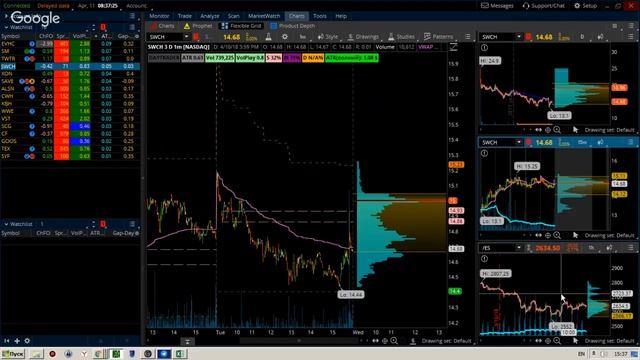
Task: Open the symbol dropdown in middle-right SWCH chart
Action: point(519,142)
